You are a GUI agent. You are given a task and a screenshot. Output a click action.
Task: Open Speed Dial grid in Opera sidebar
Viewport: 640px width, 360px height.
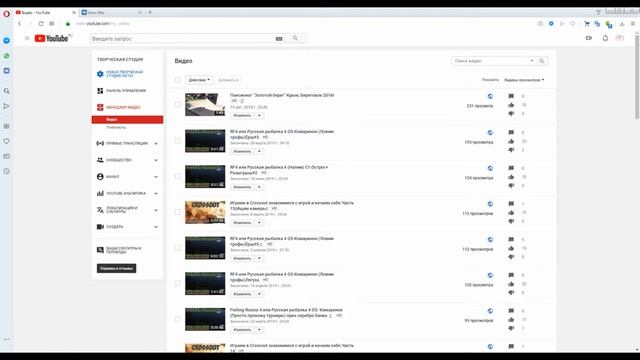click(x=7, y=126)
